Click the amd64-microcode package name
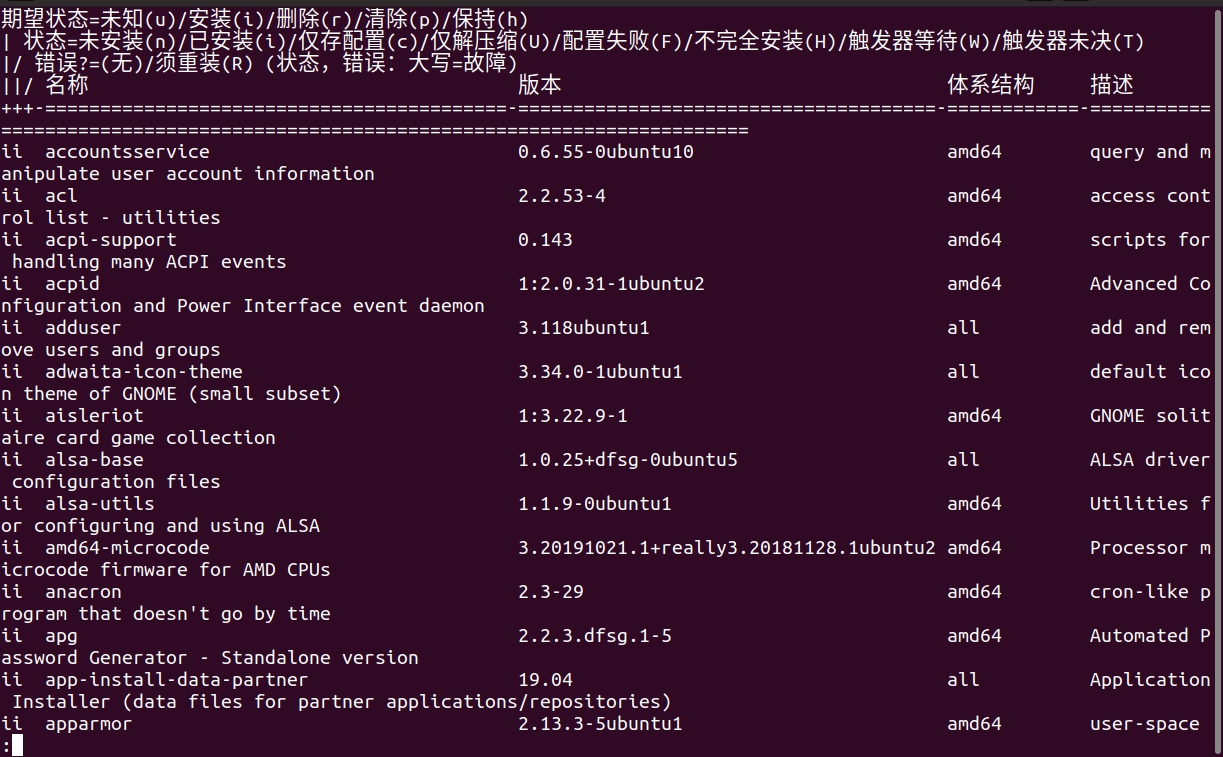Screen dimensions: 1223x757 (128, 548)
